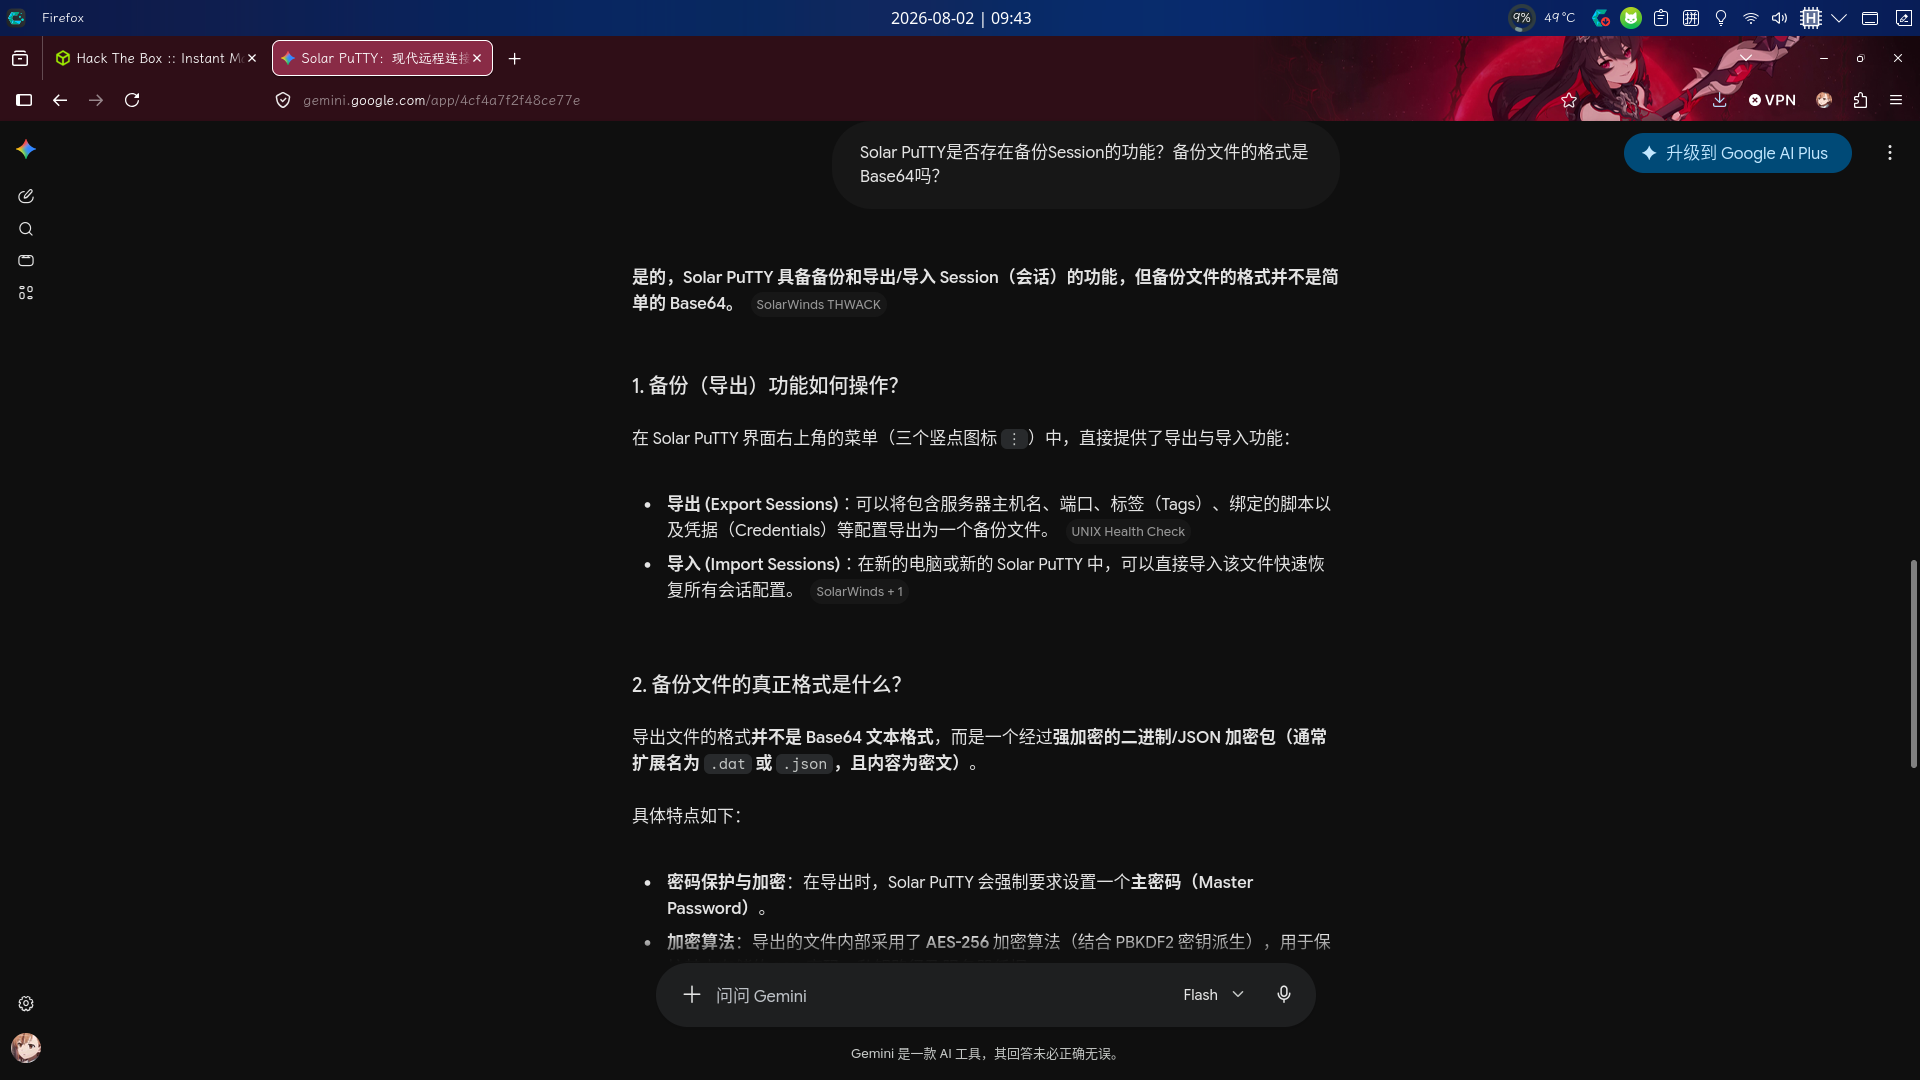The height and width of the screenshot is (1080, 1920).
Task: Open the SolarWinds THWACK source chip
Action: tap(818, 304)
